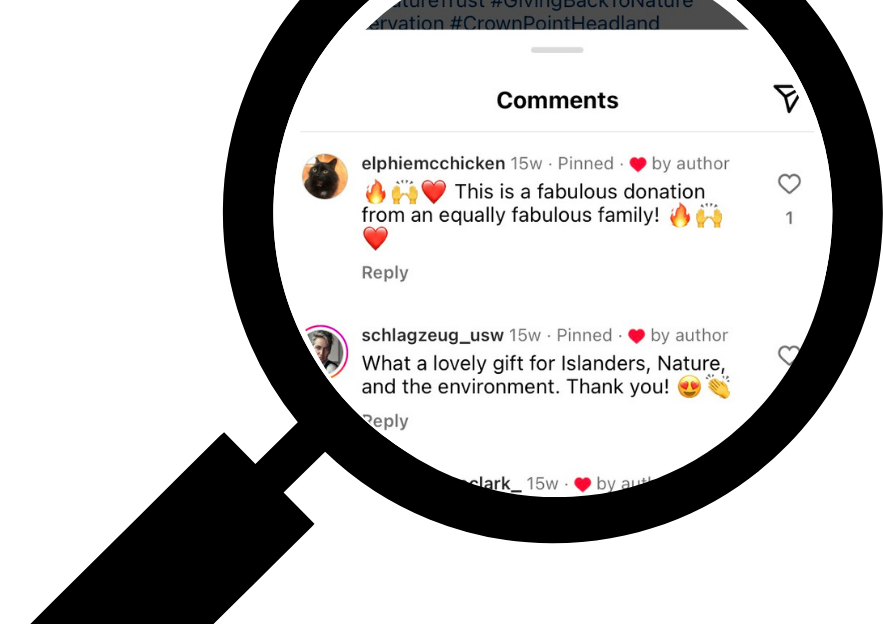Tap the partially visible clark_ username

(489, 485)
